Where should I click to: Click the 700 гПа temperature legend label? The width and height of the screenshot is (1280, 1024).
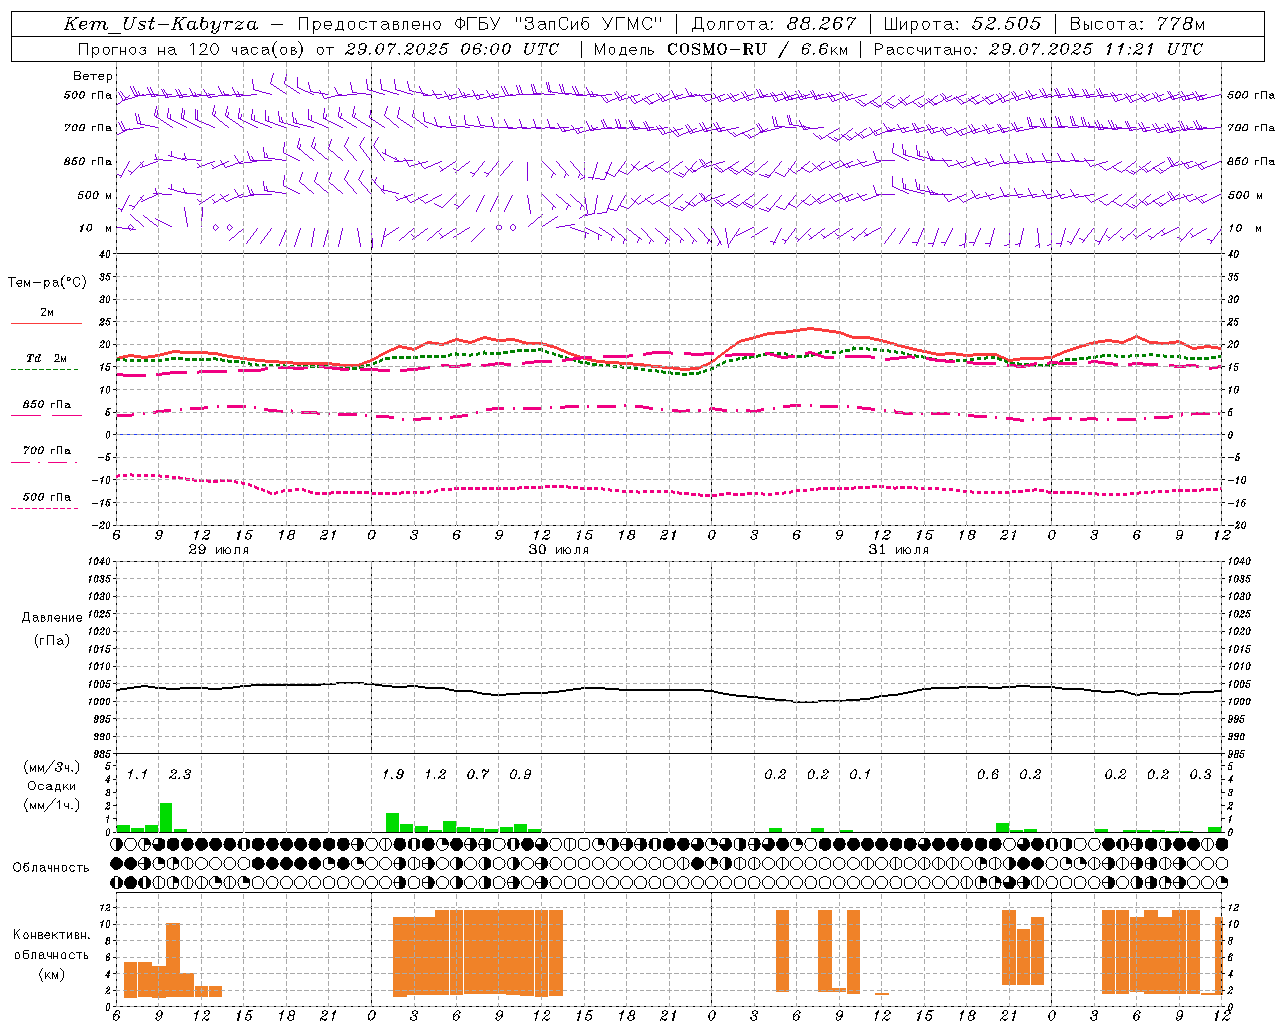[46, 451]
